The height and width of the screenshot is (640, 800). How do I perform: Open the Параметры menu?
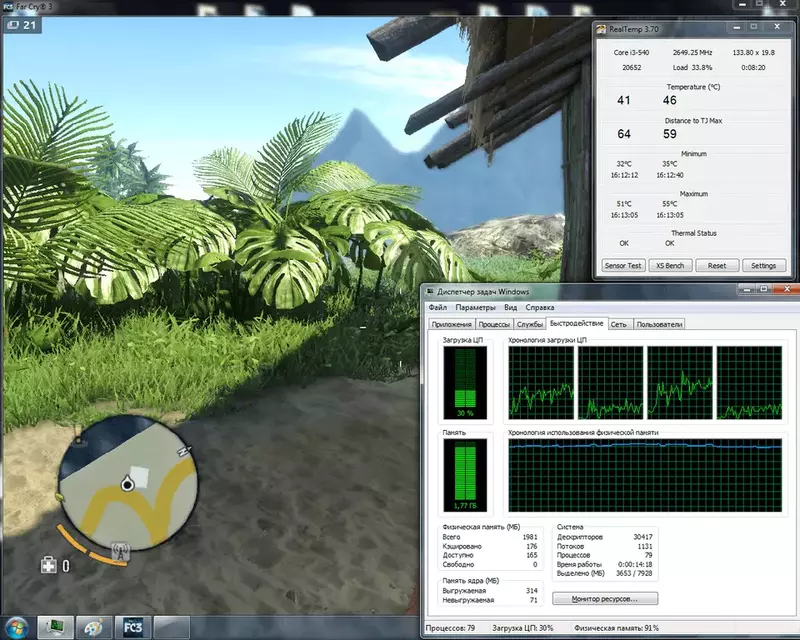(x=475, y=307)
